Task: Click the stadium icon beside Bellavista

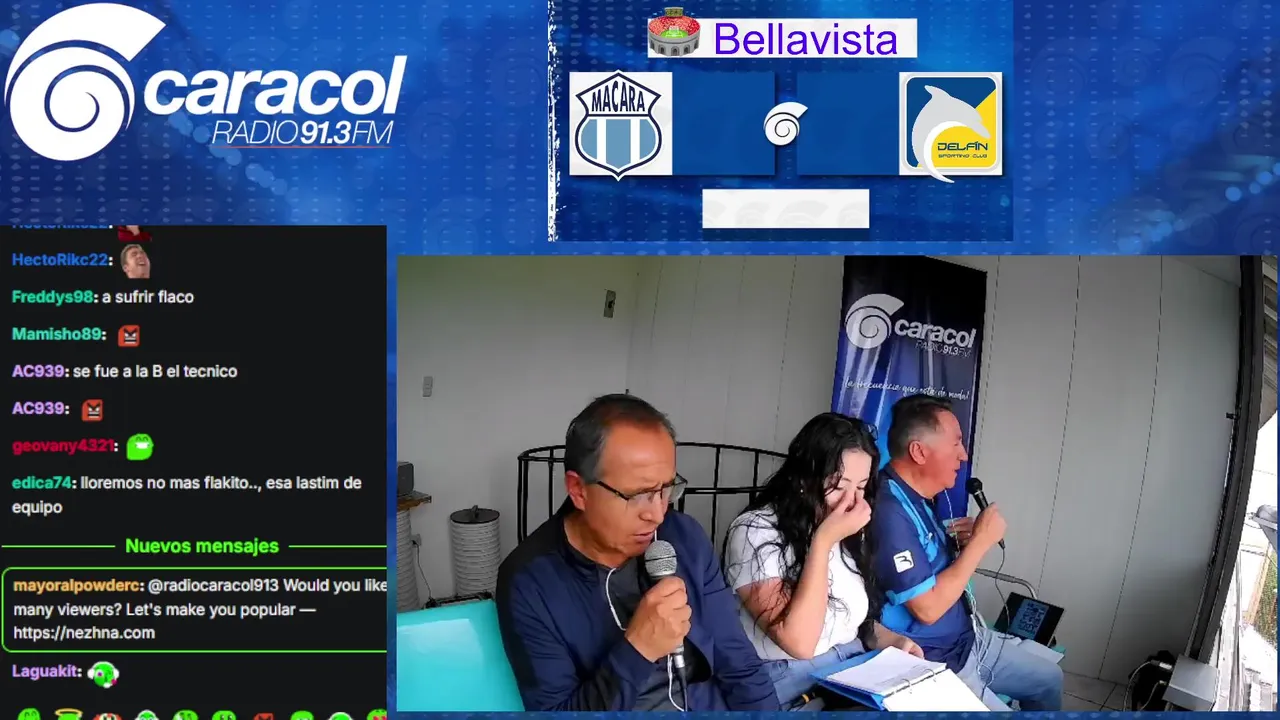Action: click(674, 33)
